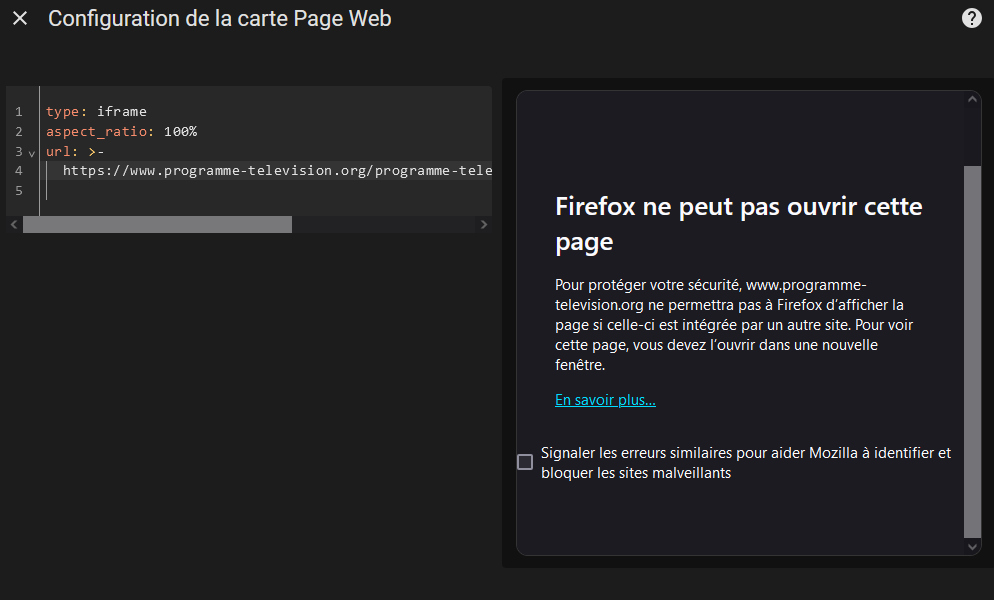Open the help icon for card configuration
The image size is (994, 600).
click(x=971, y=18)
